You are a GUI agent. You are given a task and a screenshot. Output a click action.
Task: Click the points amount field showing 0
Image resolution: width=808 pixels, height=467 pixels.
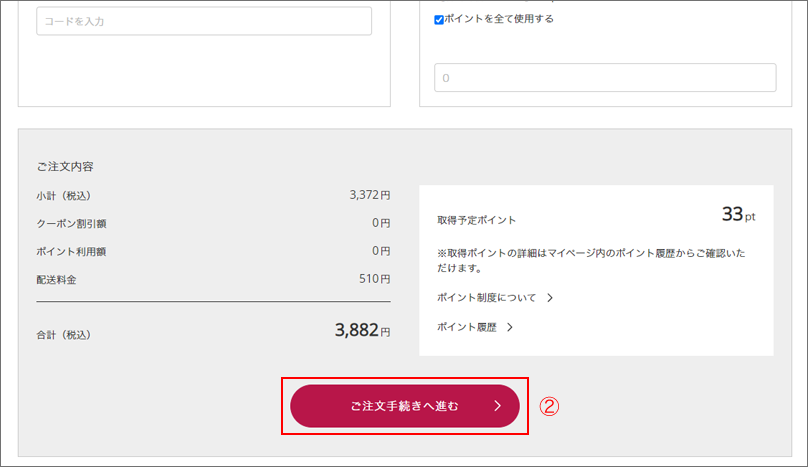(x=605, y=78)
